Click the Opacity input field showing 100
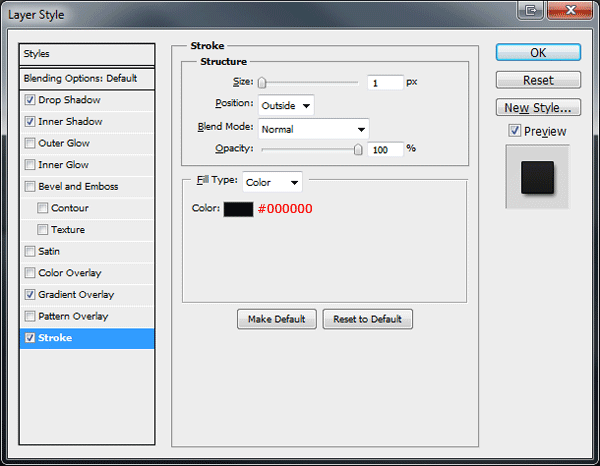Screen dimensions: 600x466 click(x=385, y=150)
